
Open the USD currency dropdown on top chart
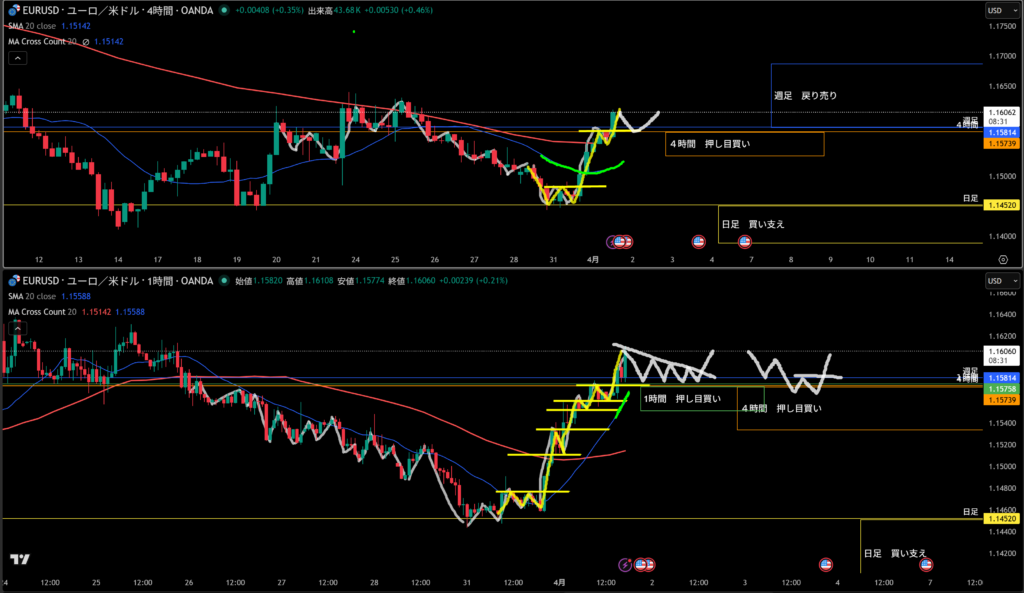pyautogui.click(x=995, y=10)
